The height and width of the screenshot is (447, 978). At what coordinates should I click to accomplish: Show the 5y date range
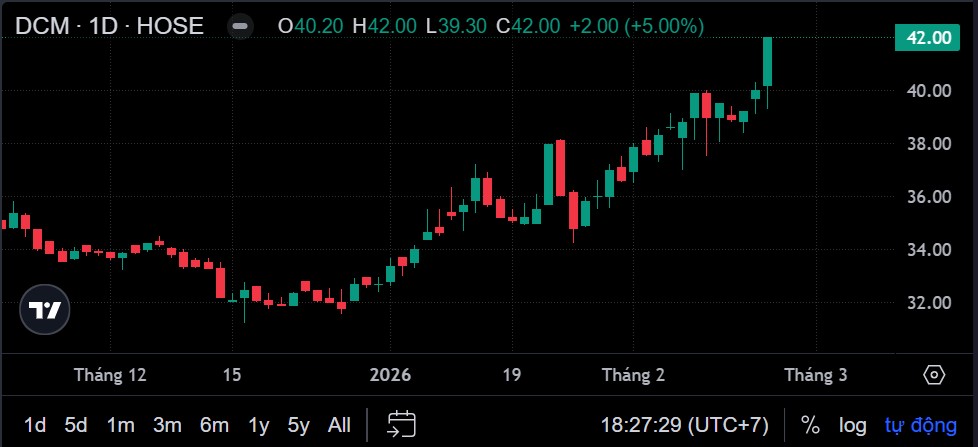coord(298,425)
